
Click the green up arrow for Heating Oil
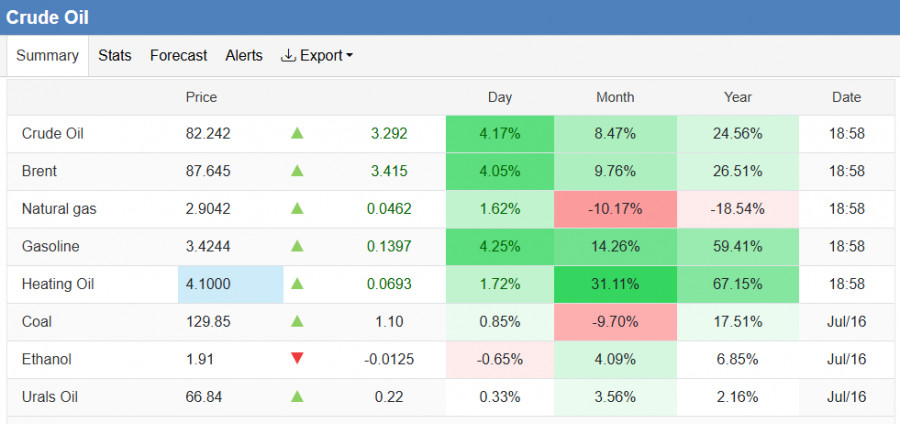point(297,284)
